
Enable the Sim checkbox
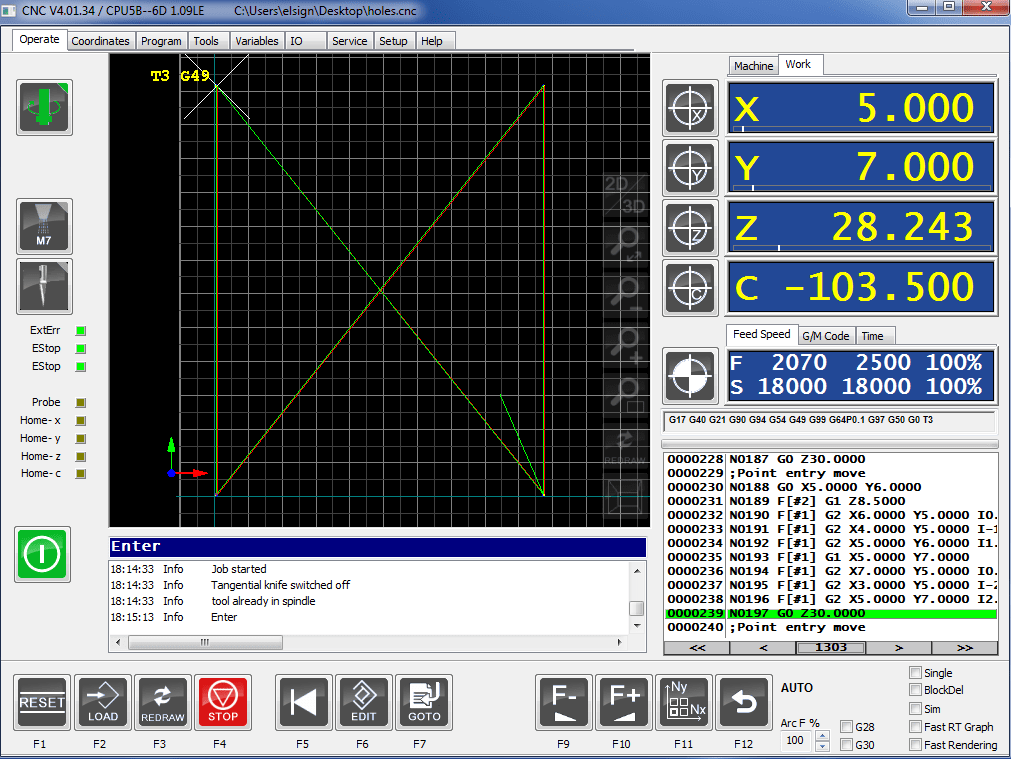click(x=915, y=709)
